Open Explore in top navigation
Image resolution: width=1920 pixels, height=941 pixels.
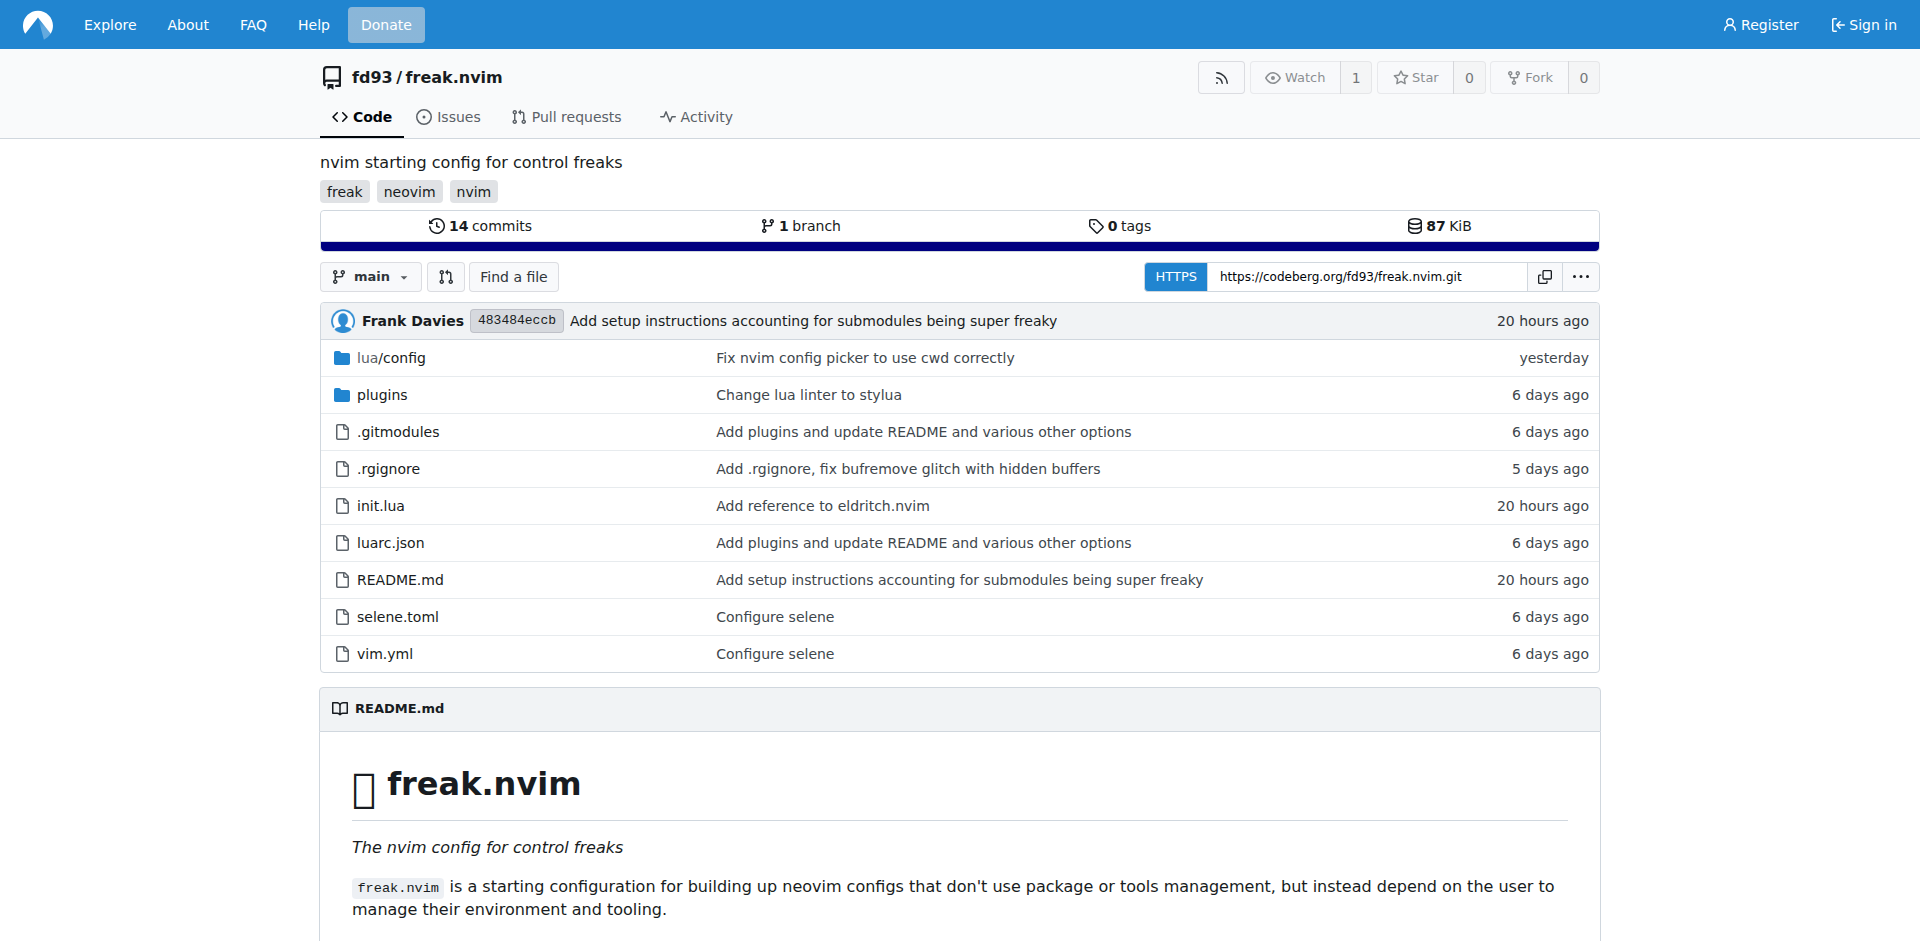[x=110, y=25]
